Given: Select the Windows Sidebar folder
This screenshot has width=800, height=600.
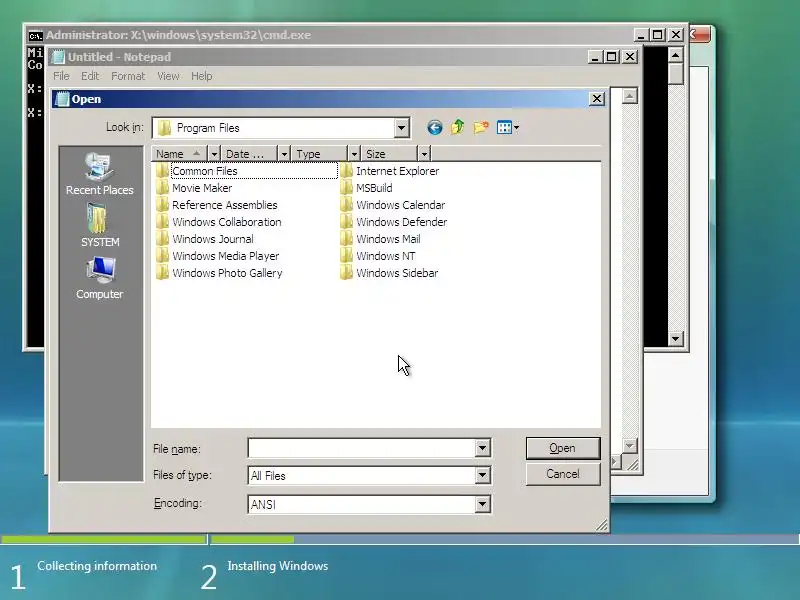Looking at the screenshot, I should 389,273.
